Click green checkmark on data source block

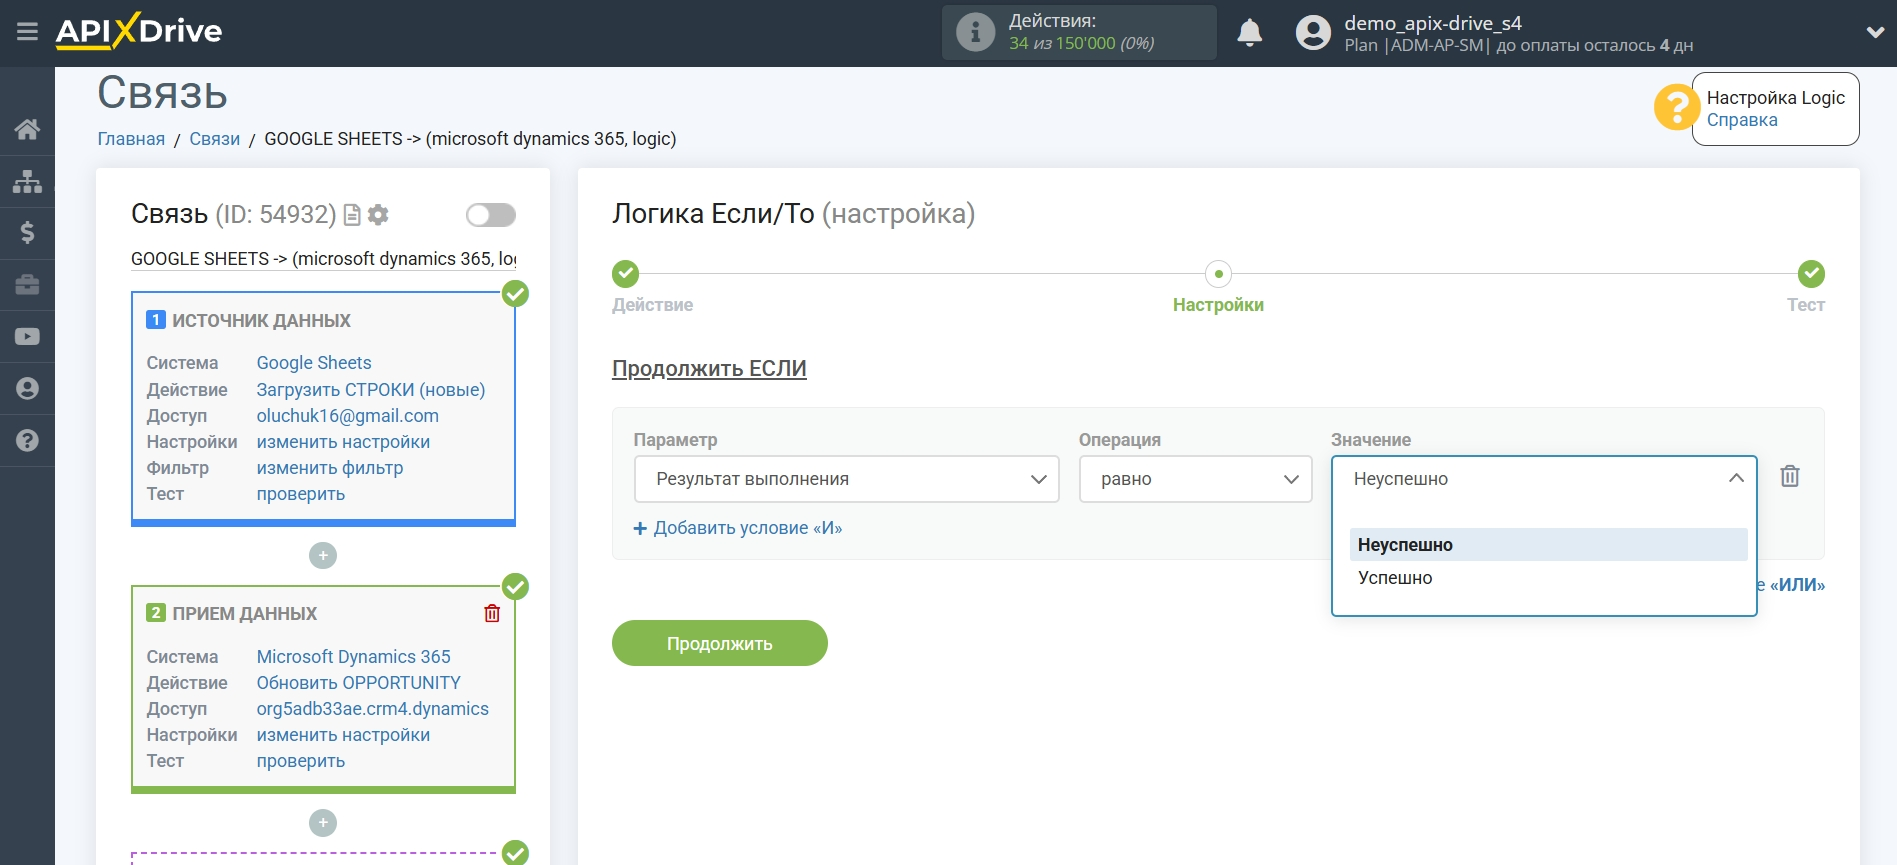[x=515, y=293]
